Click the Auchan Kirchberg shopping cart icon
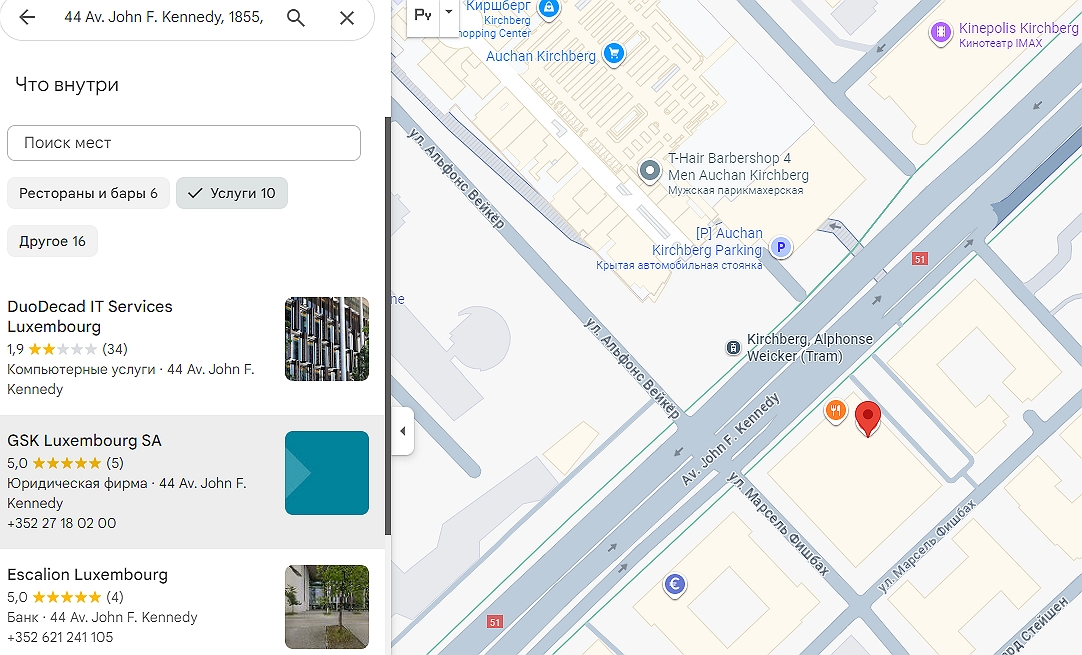This screenshot has height=655, width=1082. 613,53
